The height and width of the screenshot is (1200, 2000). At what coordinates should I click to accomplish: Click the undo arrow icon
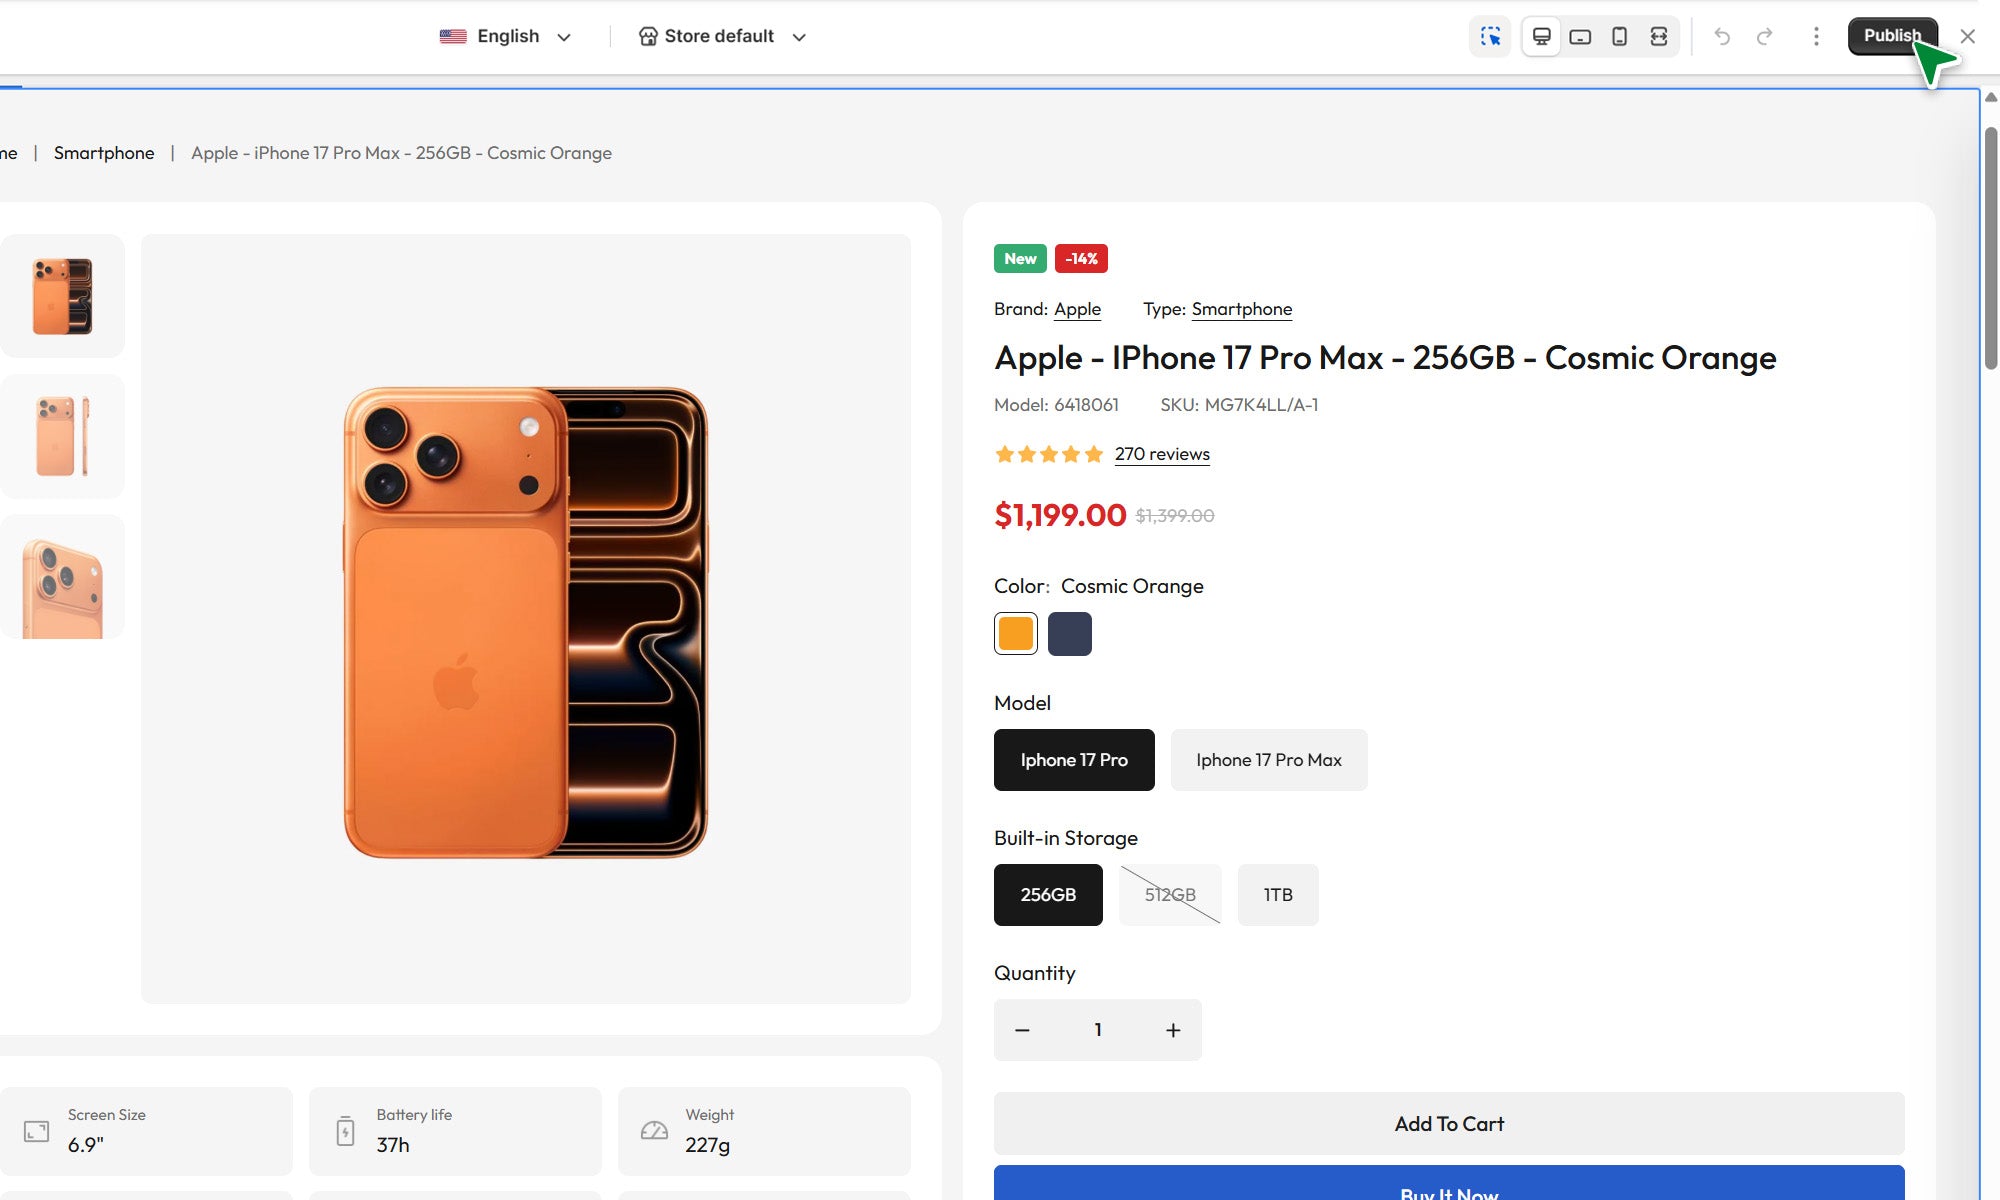pyautogui.click(x=1722, y=37)
